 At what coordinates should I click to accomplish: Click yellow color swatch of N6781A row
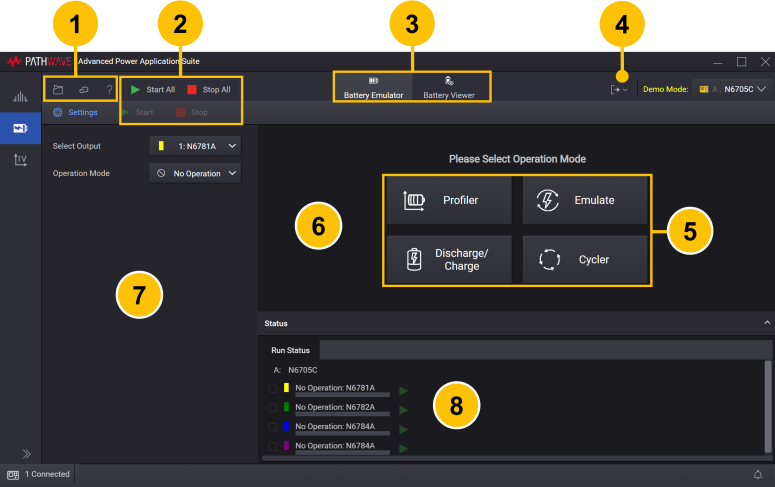tap(286, 388)
